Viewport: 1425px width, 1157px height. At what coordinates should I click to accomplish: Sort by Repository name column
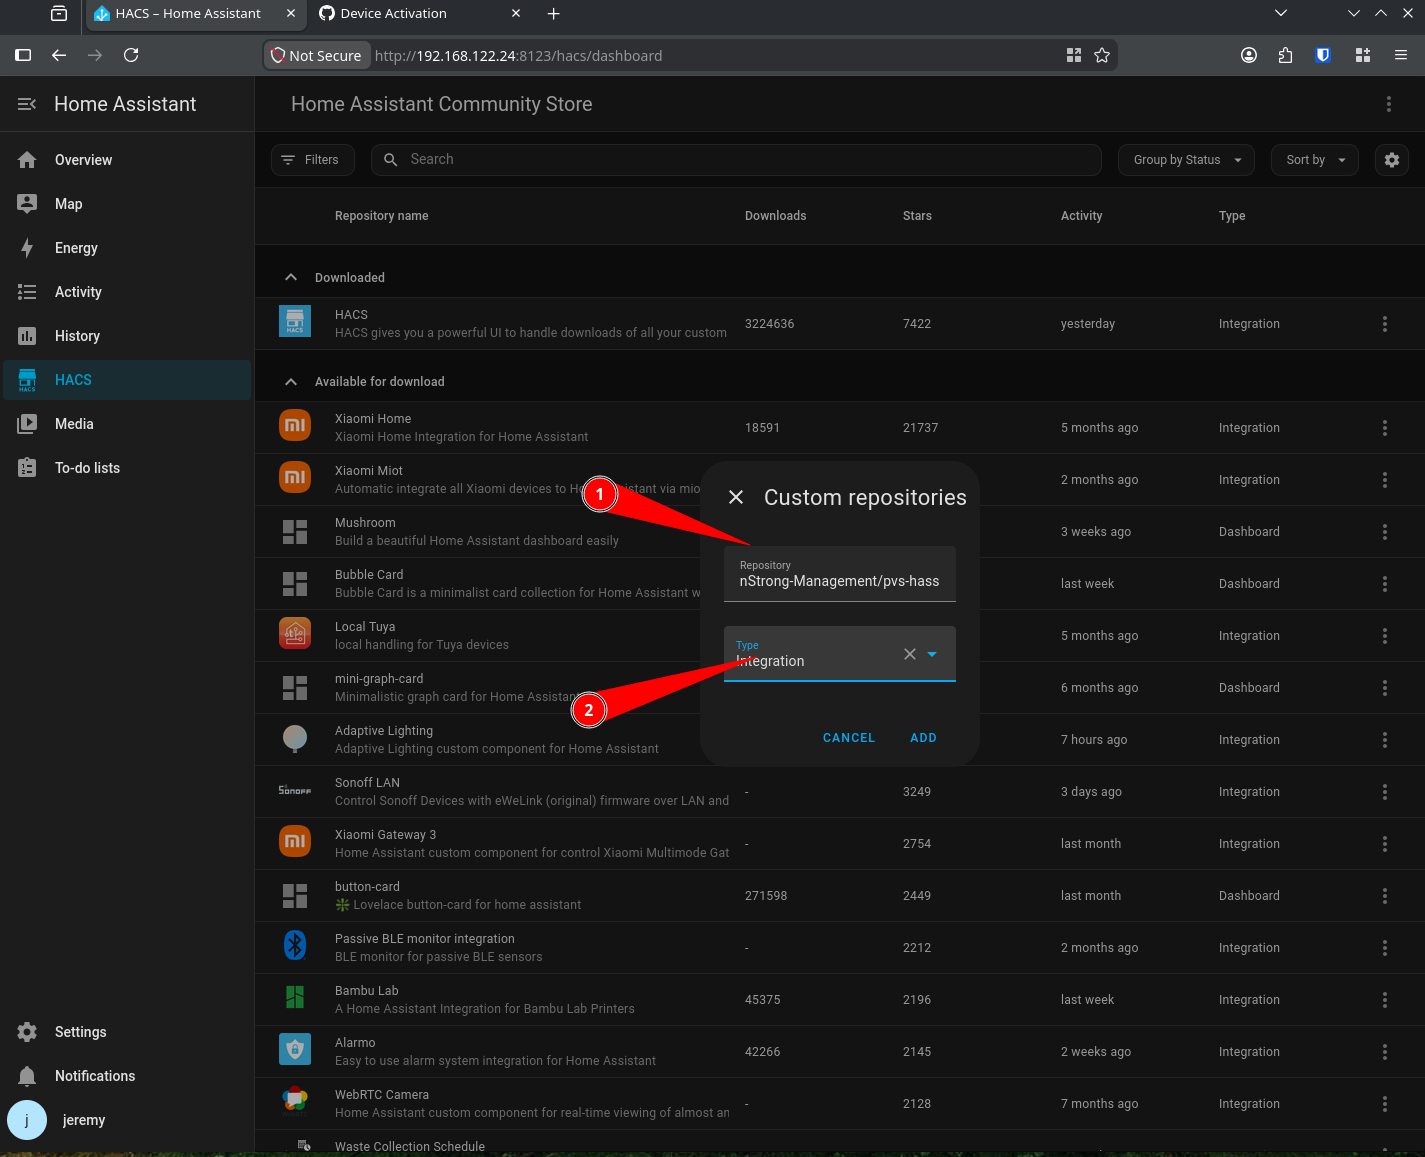382,216
